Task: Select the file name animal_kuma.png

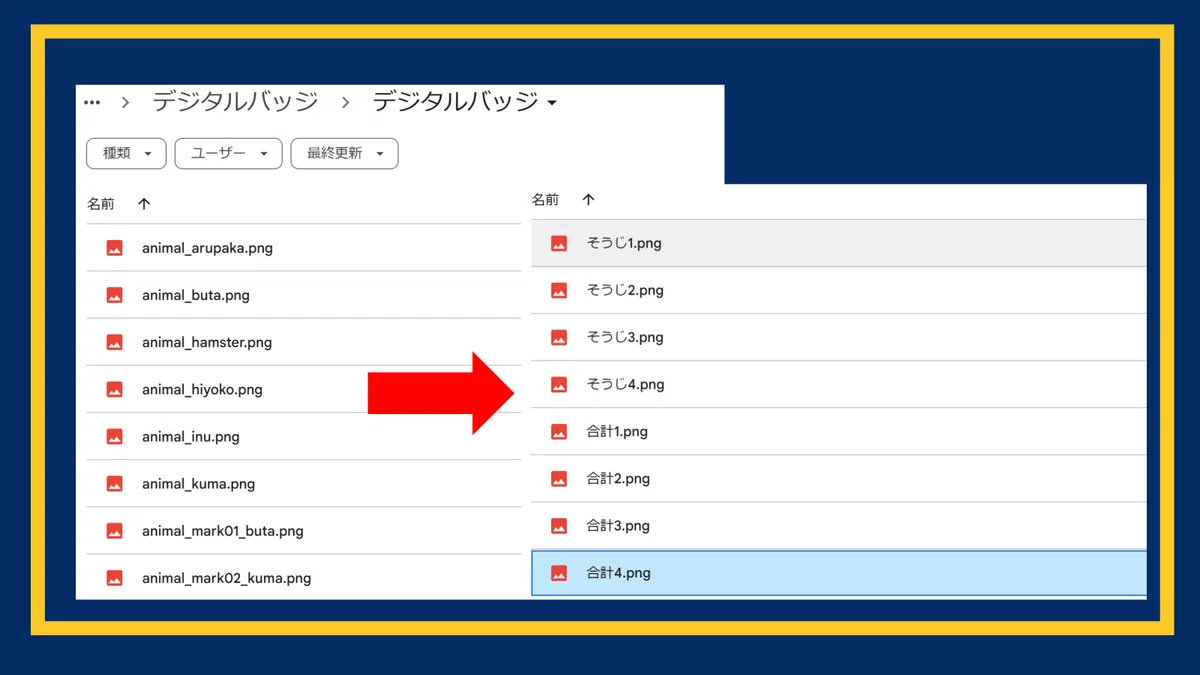Action: pos(198,484)
